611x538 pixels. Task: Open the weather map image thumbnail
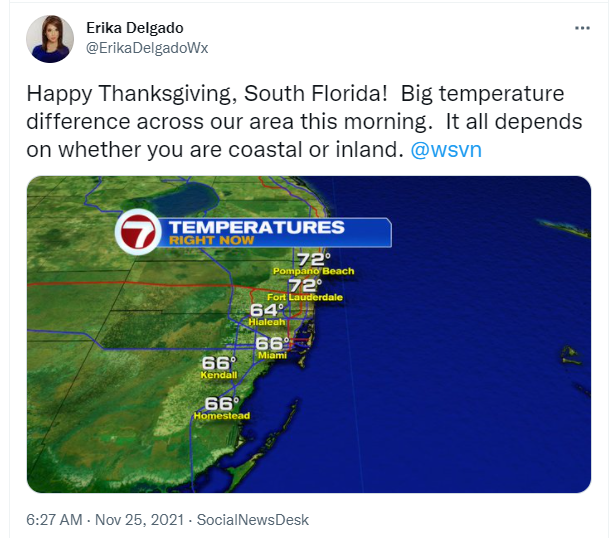pos(309,334)
